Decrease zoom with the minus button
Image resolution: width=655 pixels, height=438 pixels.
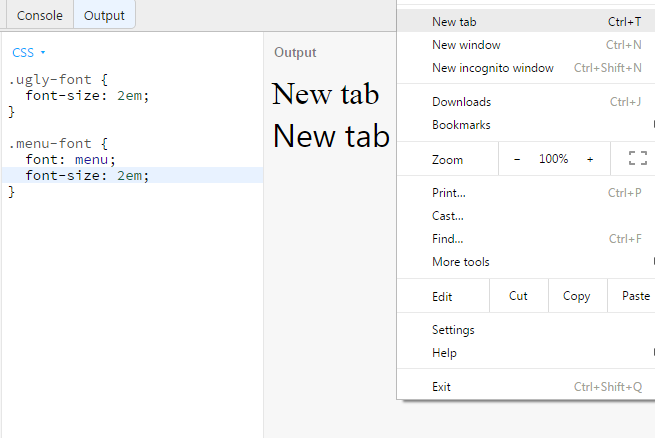pos(517,159)
